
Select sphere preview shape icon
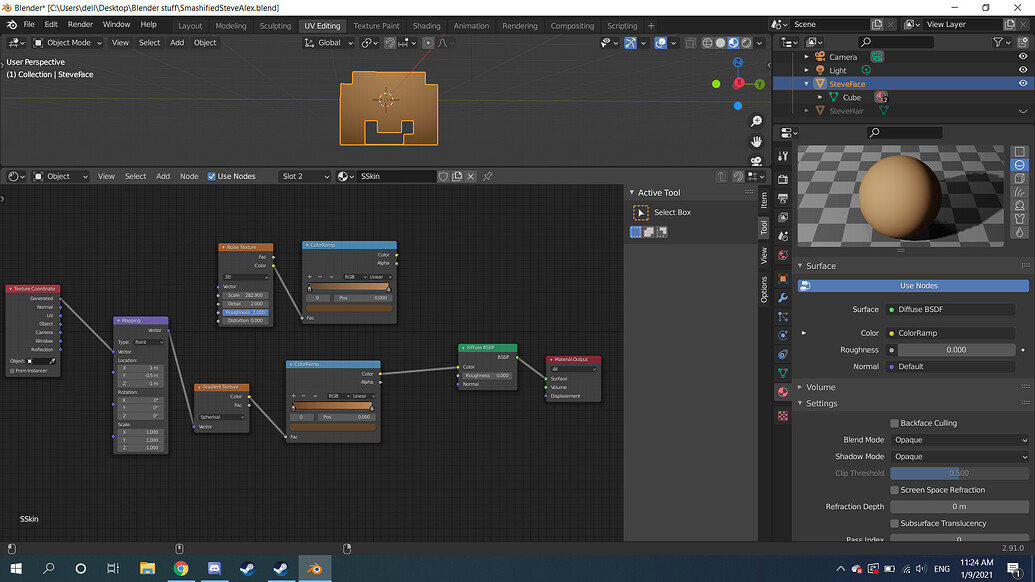coord(1020,165)
